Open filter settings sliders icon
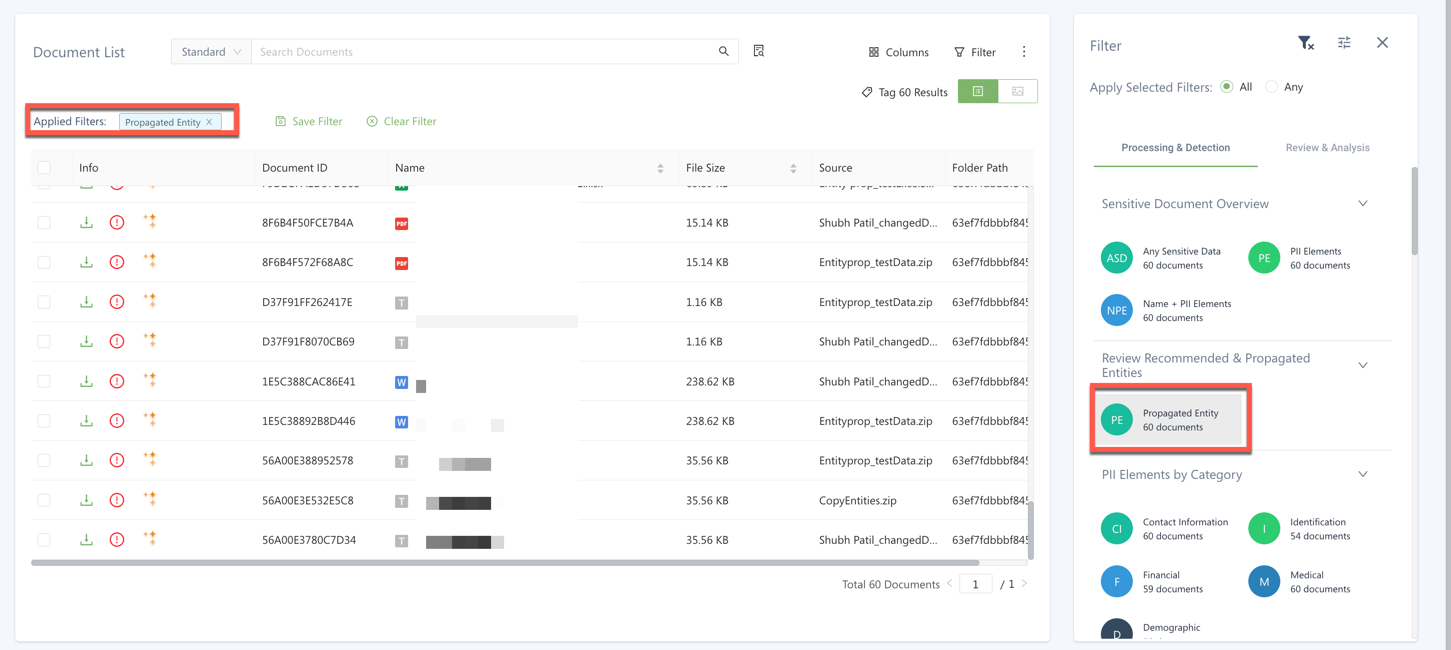Image resolution: width=1451 pixels, height=650 pixels. point(1344,43)
